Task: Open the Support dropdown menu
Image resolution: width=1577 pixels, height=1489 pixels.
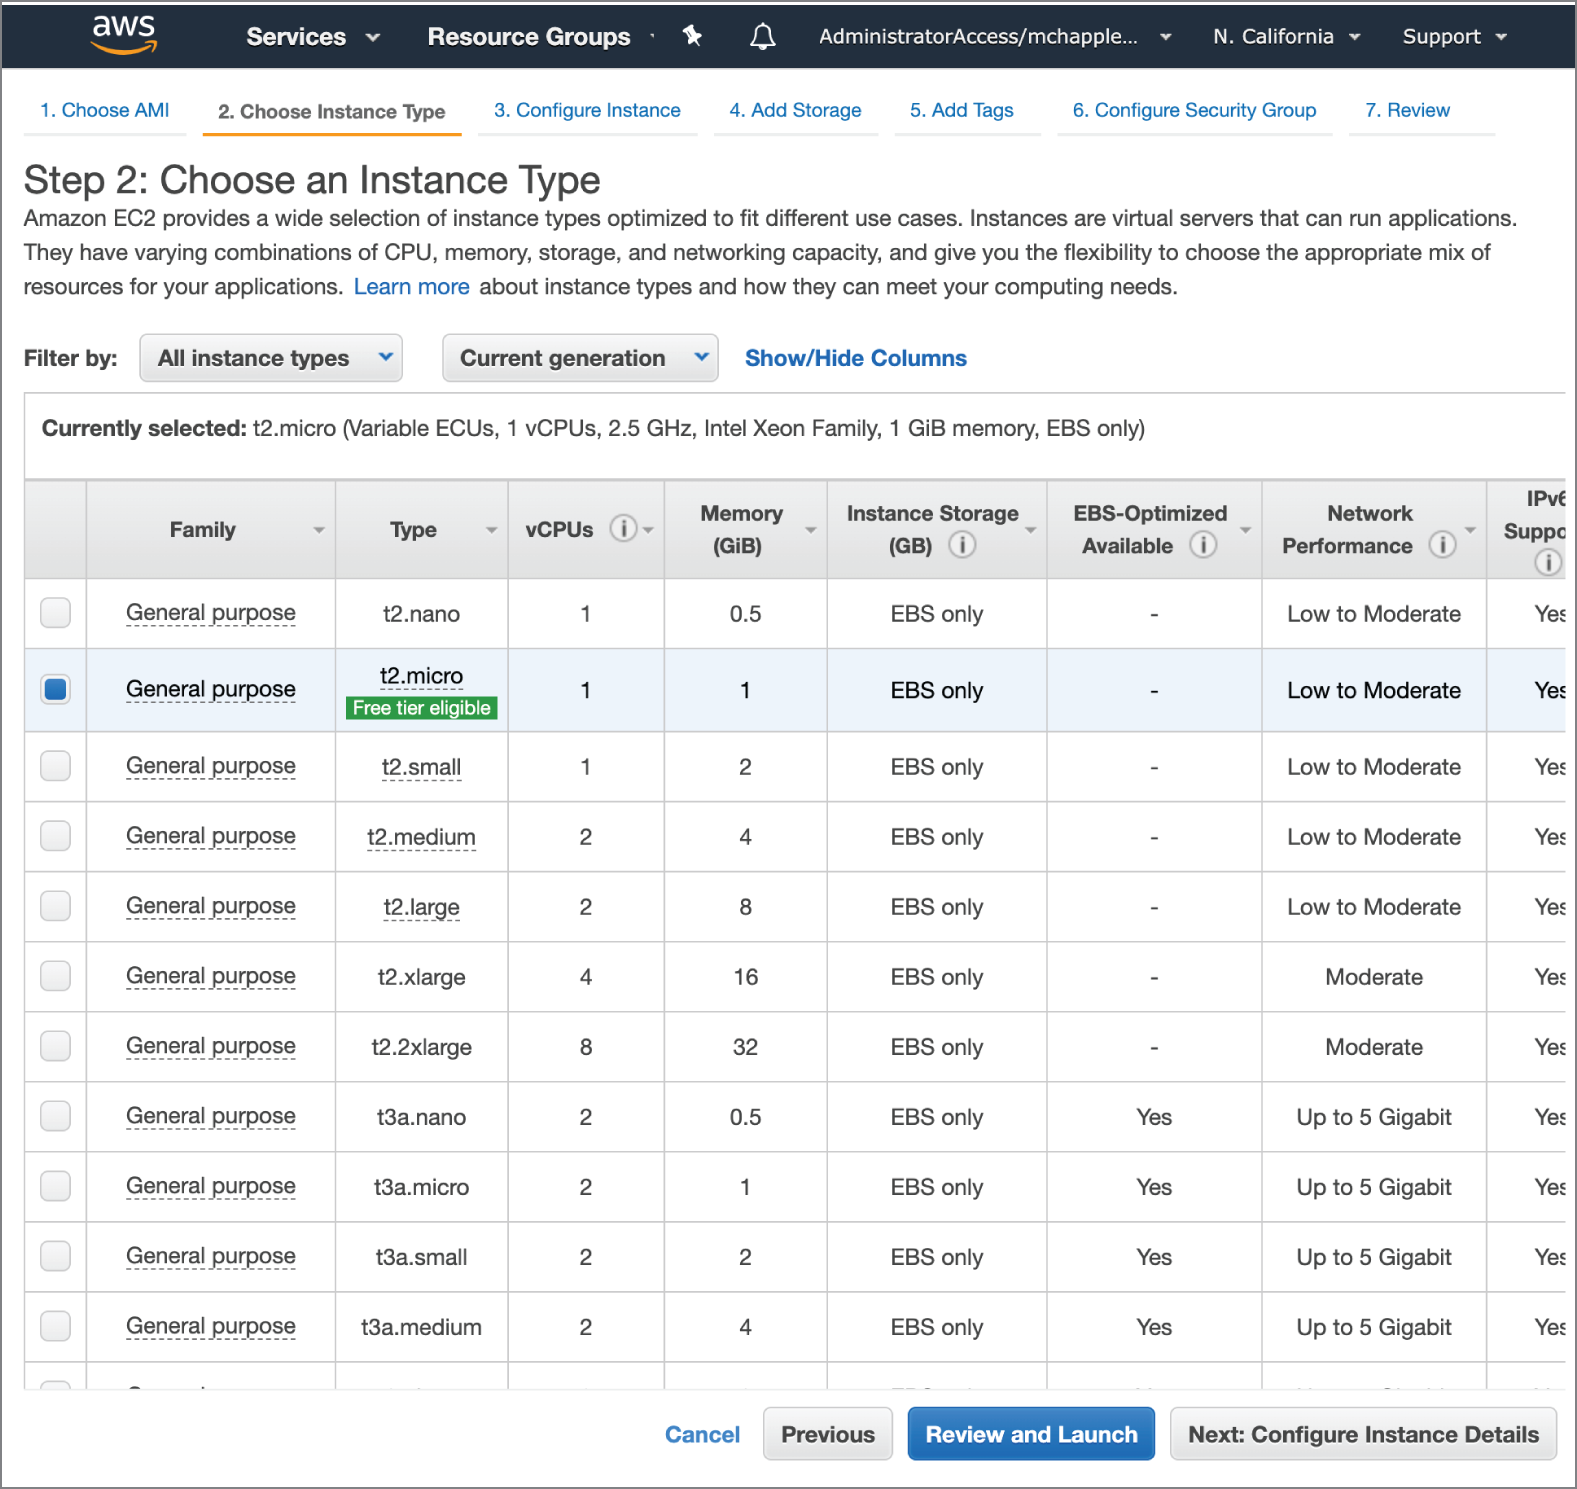Action: [1454, 37]
